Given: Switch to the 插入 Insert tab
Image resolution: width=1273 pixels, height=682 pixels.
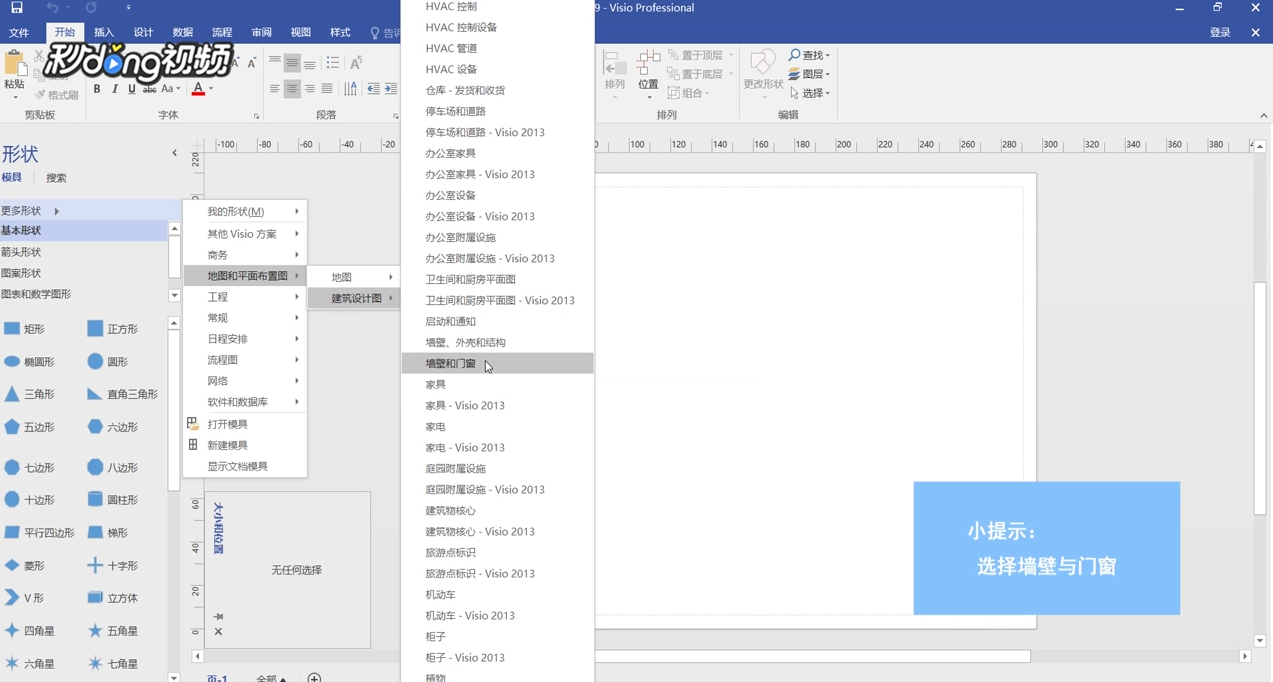Looking at the screenshot, I should tap(104, 33).
